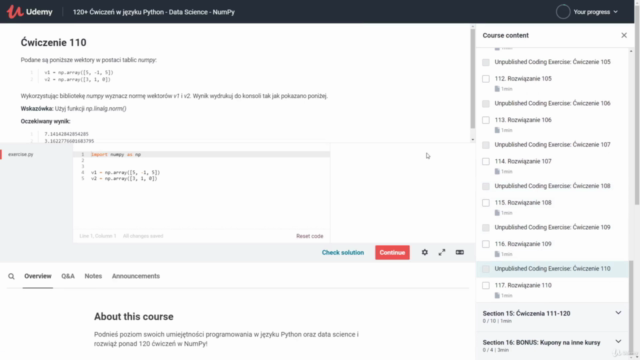Viewport: 640px width, 360px height.
Task: Click the red Continue button
Action: coord(392,252)
